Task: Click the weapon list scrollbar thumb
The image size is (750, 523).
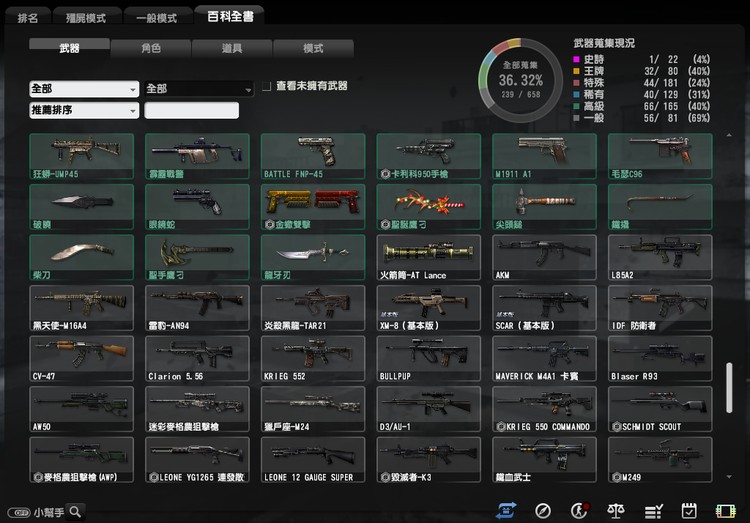Action: (x=729, y=388)
